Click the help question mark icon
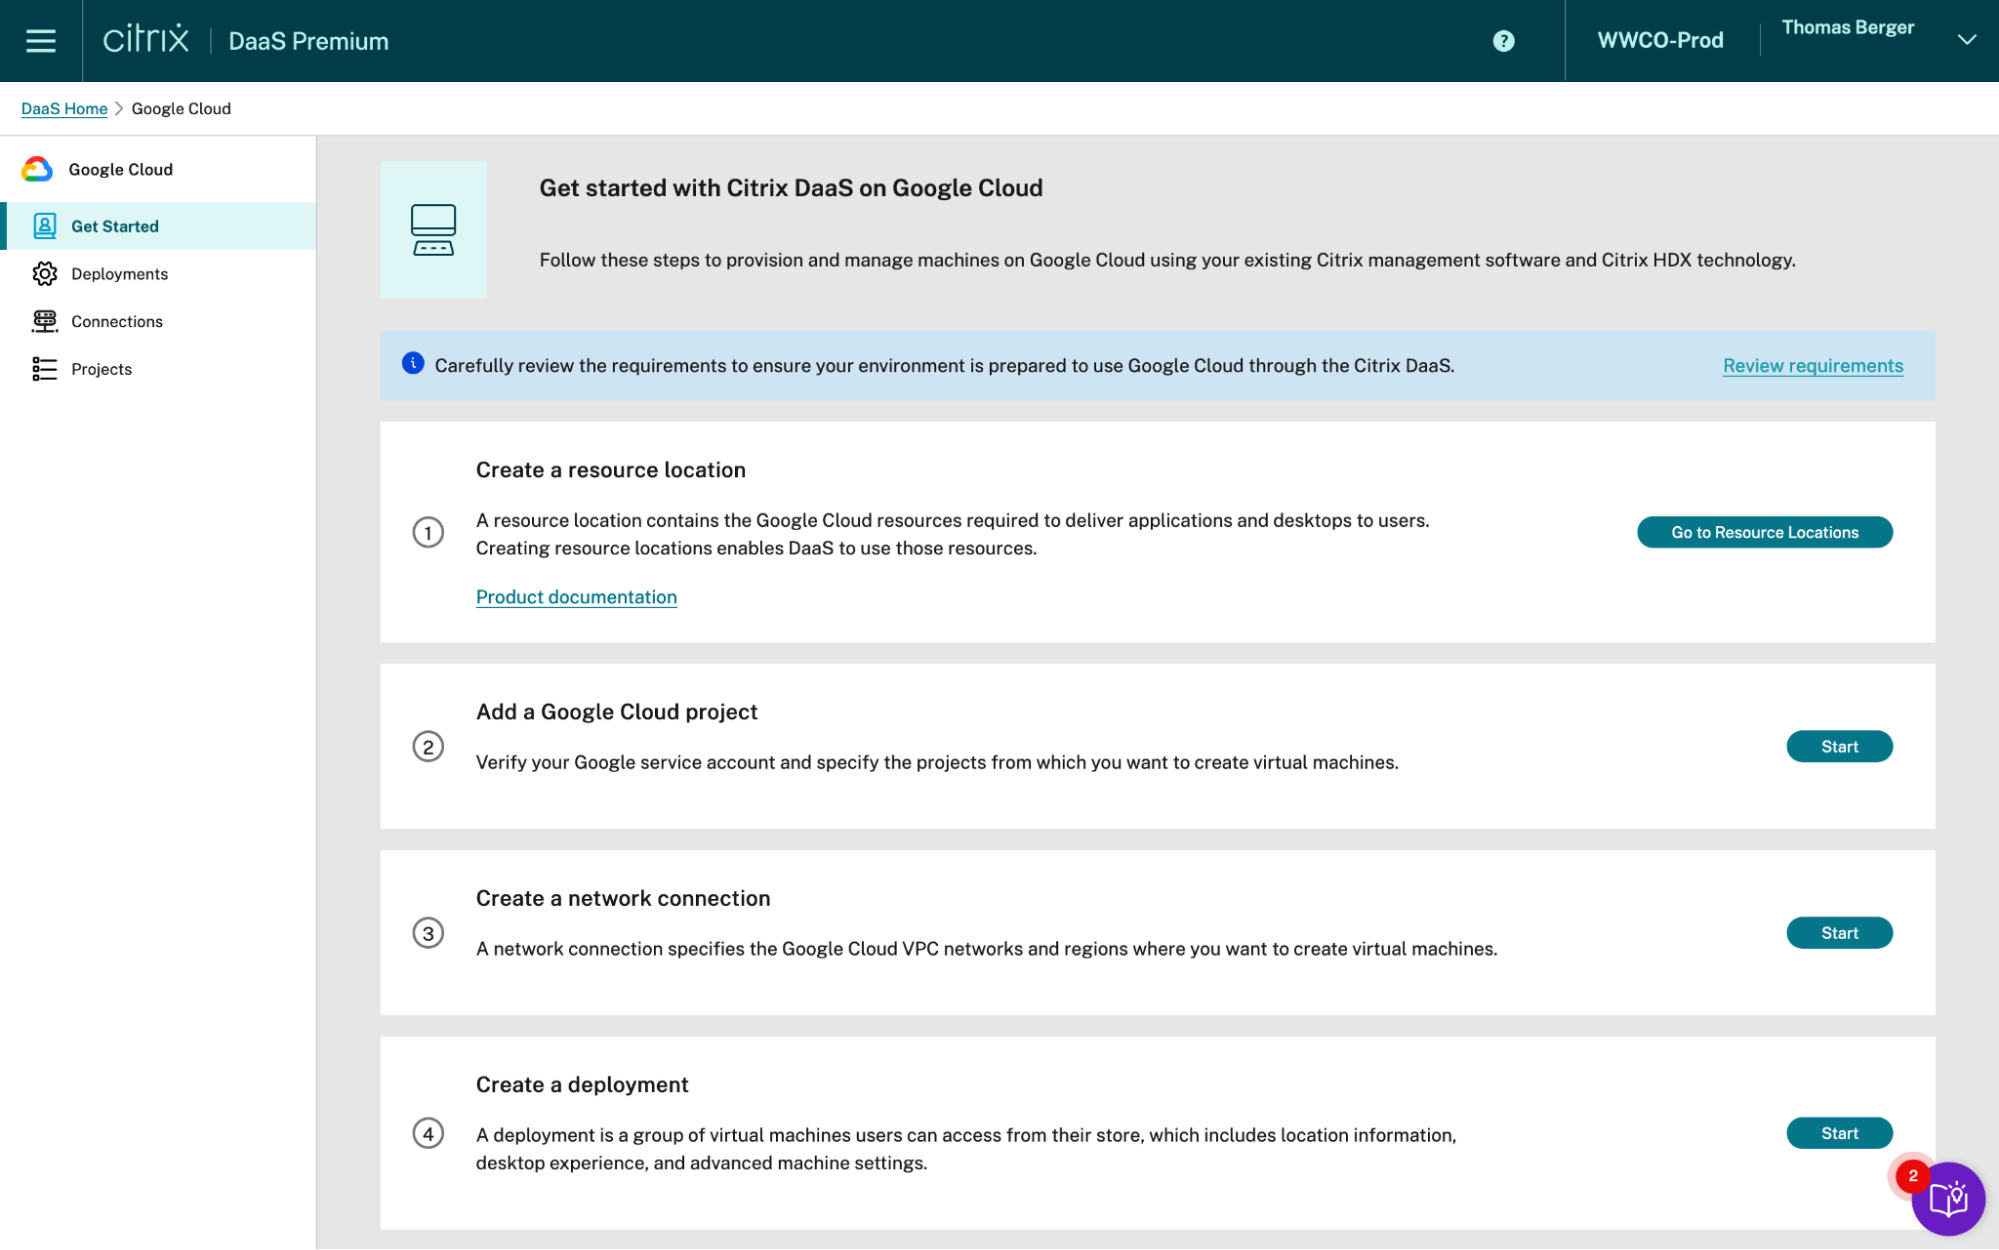The width and height of the screenshot is (1999, 1250). 1503,41
